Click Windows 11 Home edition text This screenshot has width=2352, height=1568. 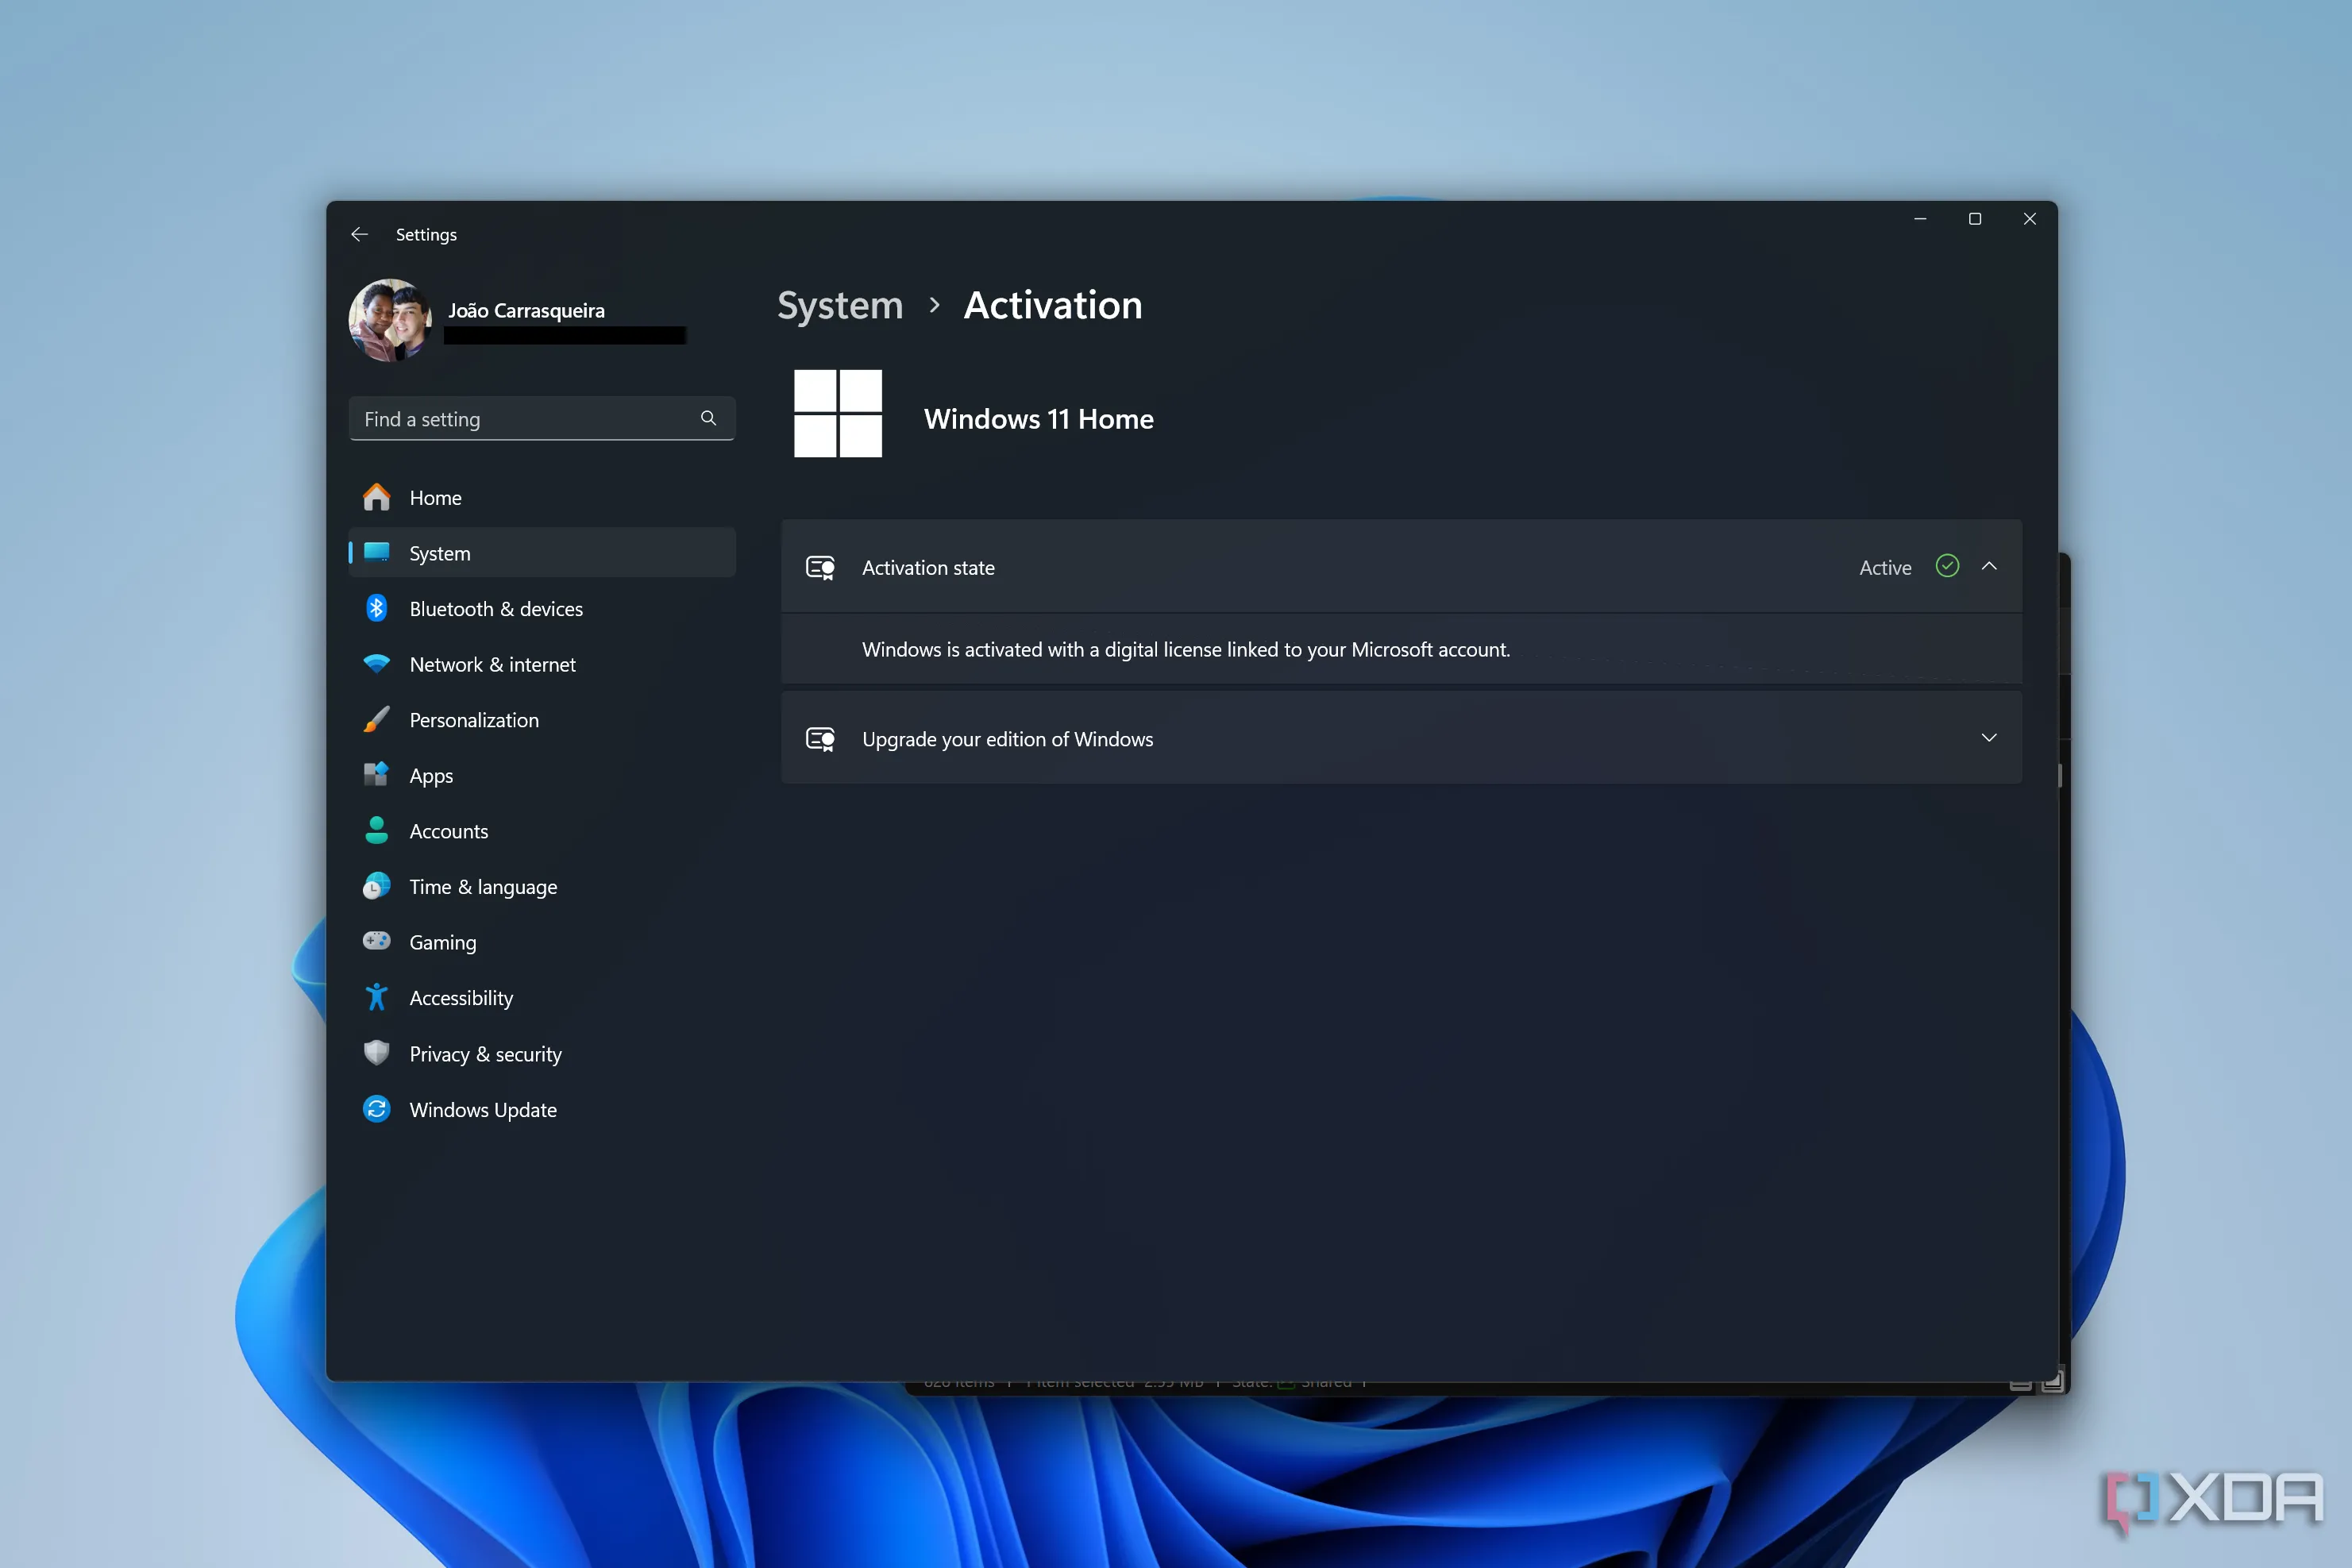tap(1039, 419)
